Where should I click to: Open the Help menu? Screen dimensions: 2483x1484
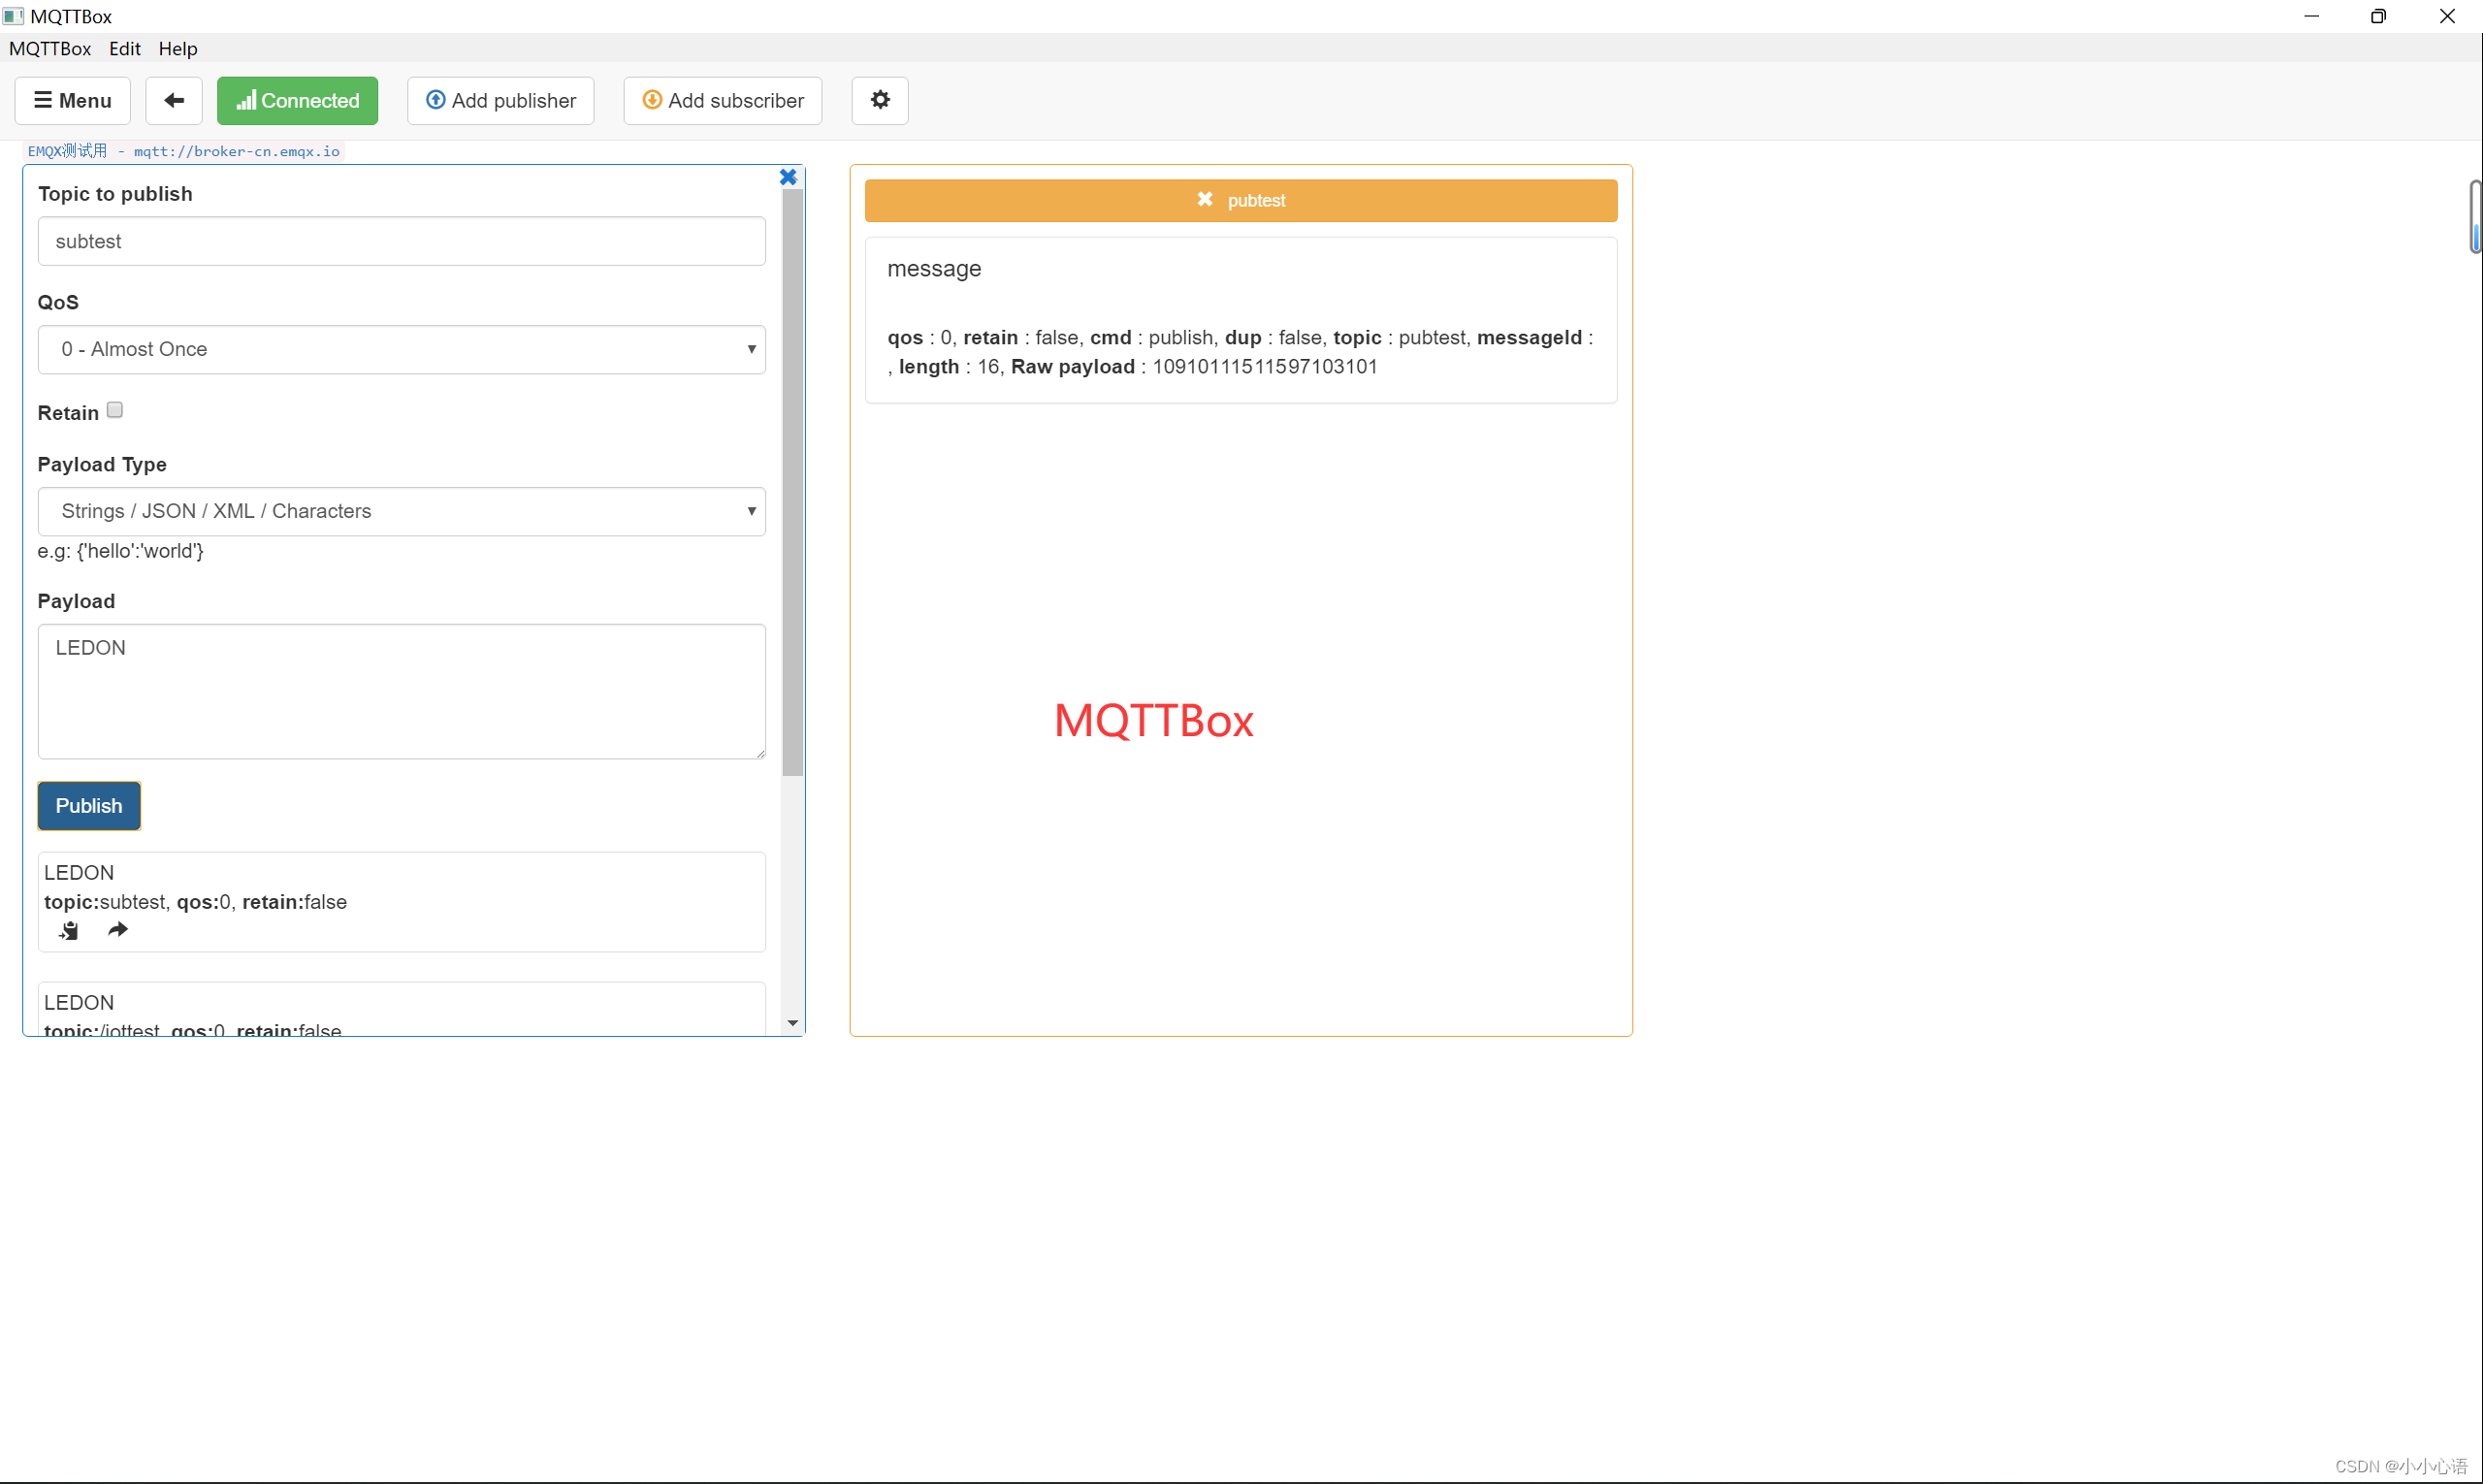[x=178, y=48]
